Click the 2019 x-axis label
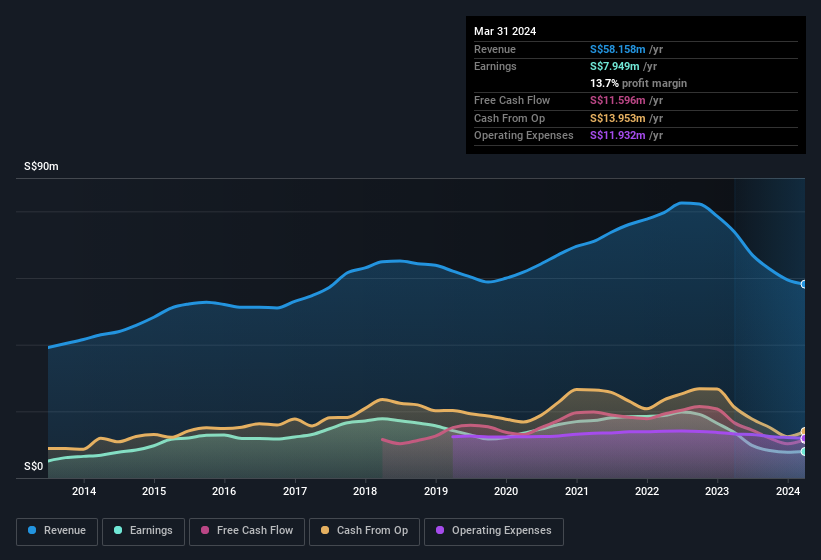 (x=436, y=491)
